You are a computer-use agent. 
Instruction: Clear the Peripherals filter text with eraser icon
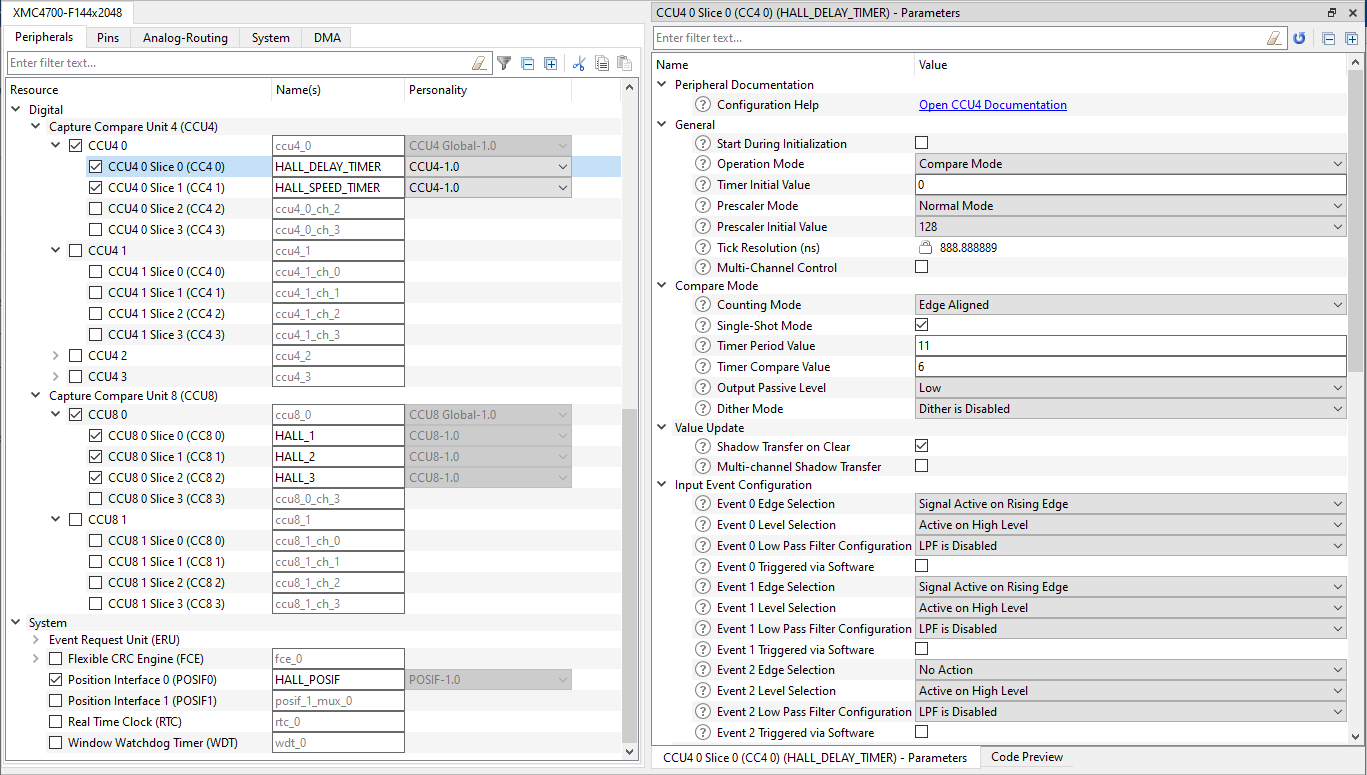click(479, 63)
